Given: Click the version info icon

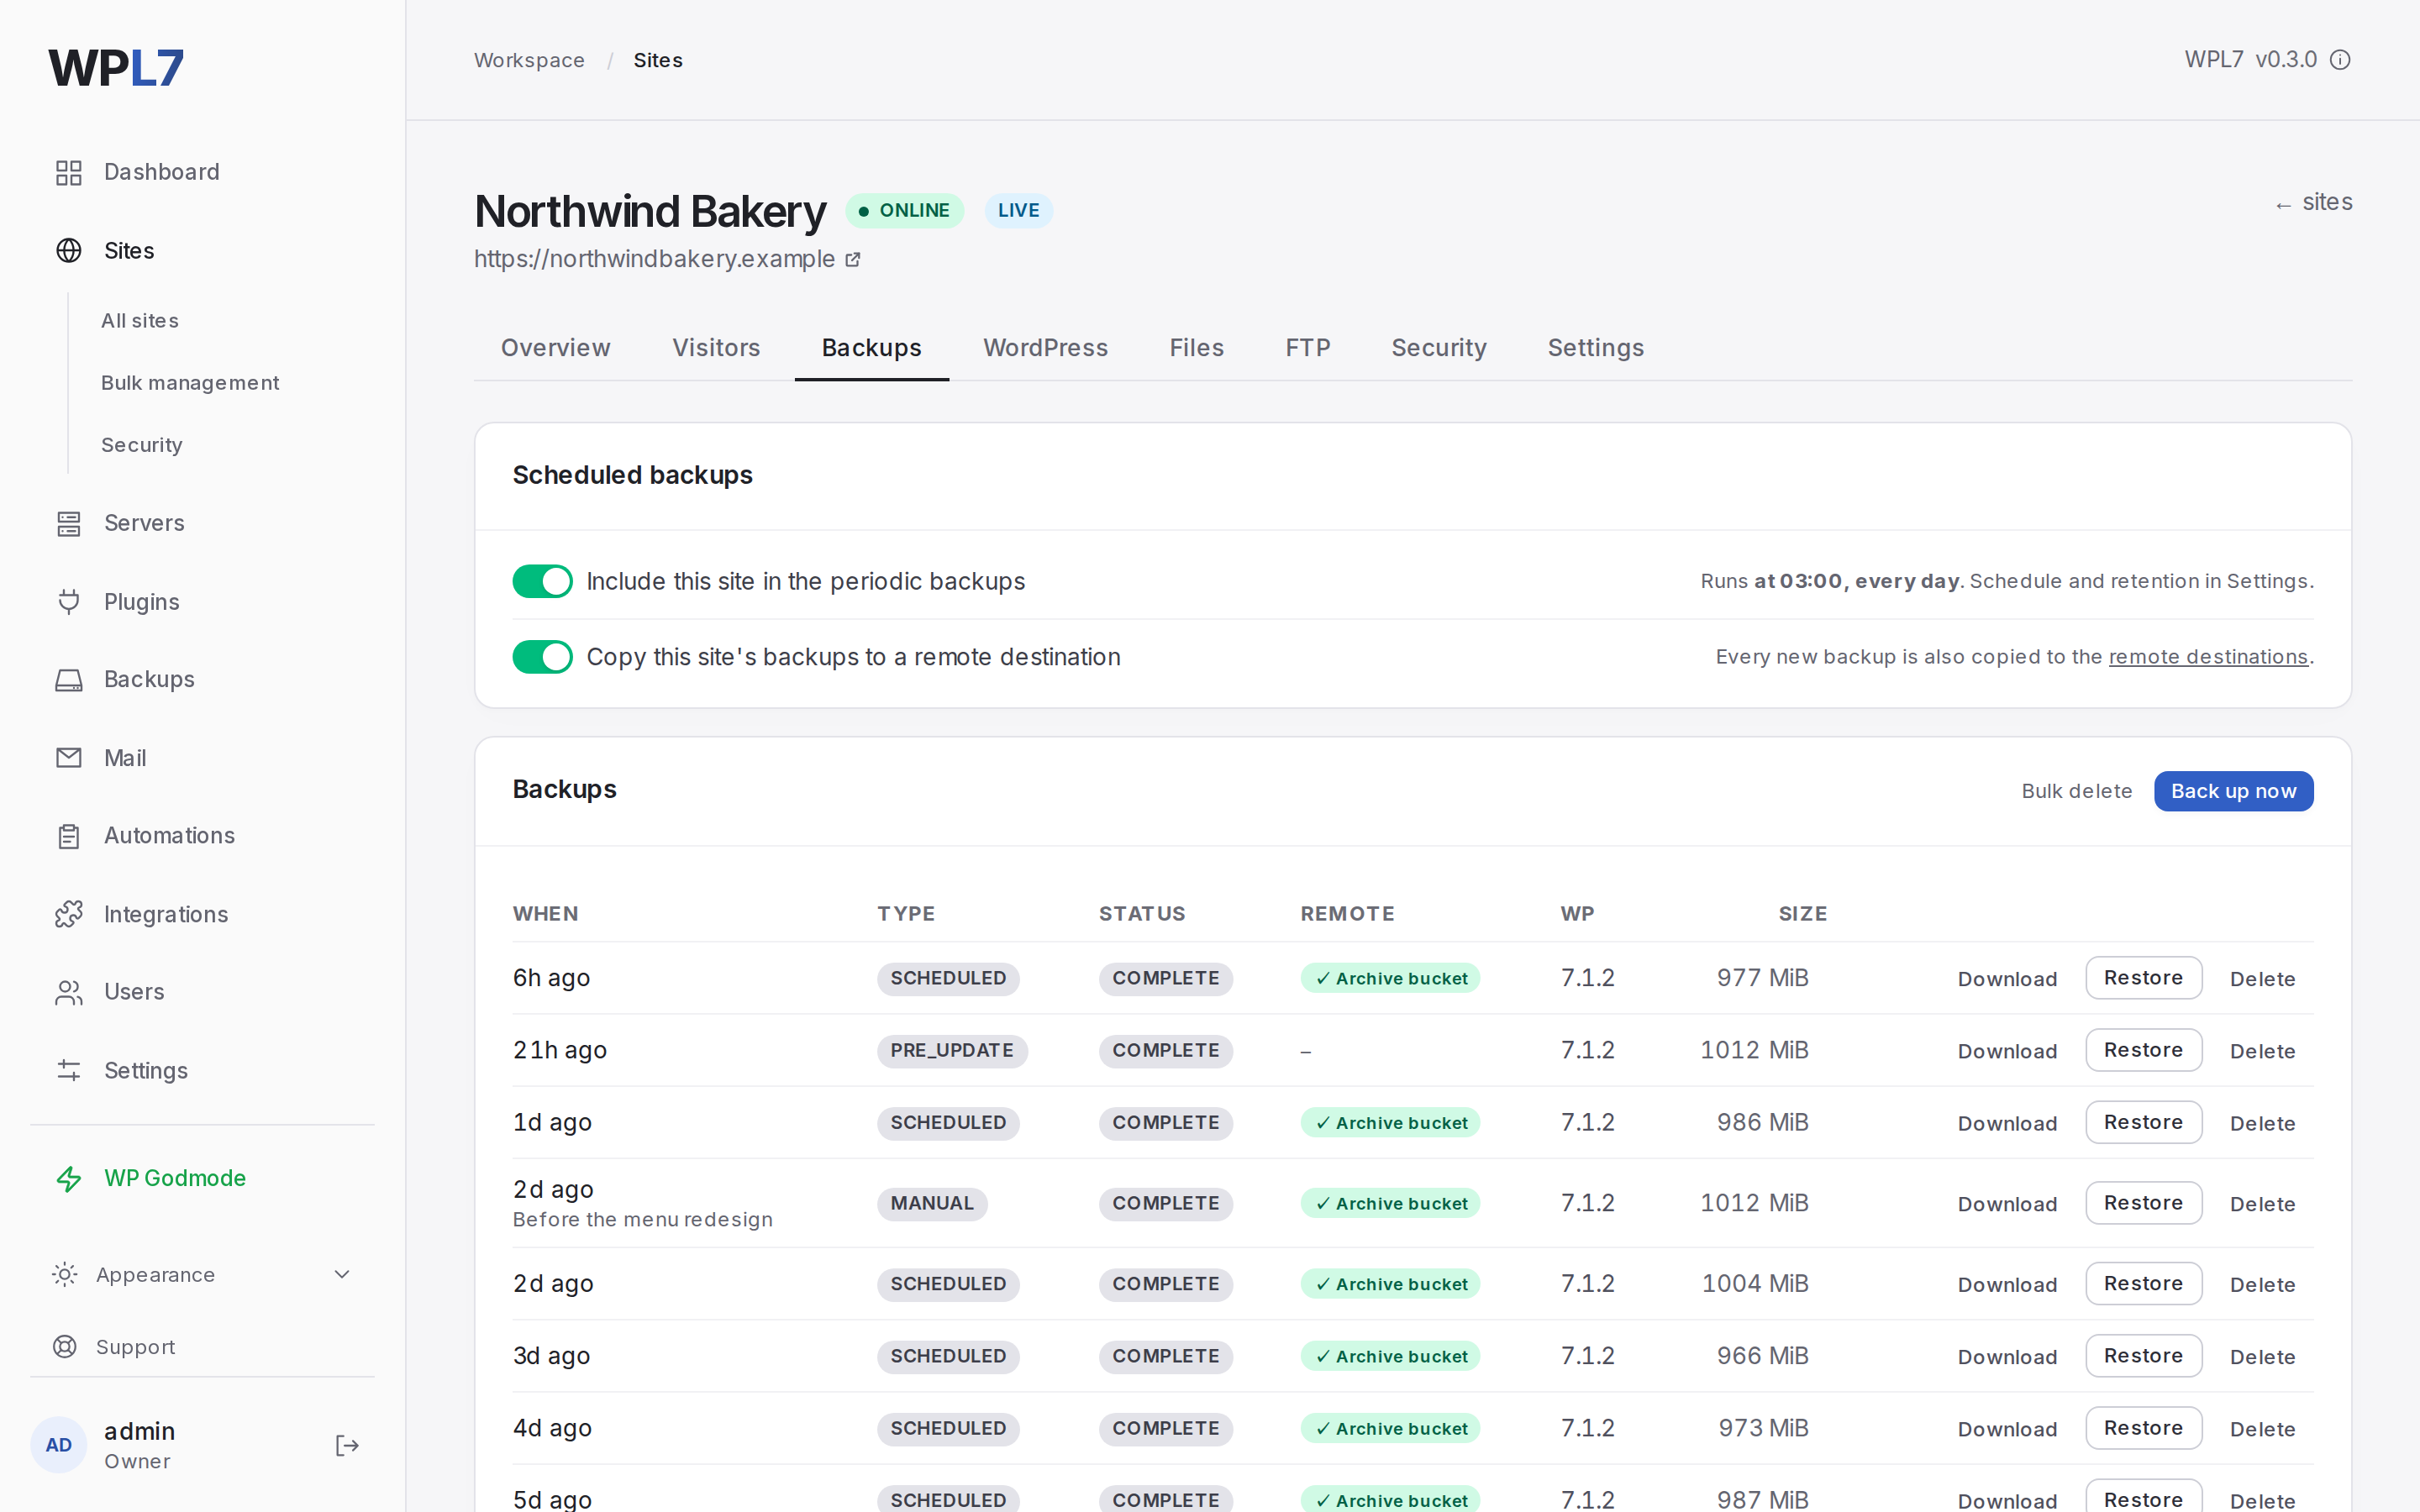Looking at the screenshot, I should tap(2340, 60).
